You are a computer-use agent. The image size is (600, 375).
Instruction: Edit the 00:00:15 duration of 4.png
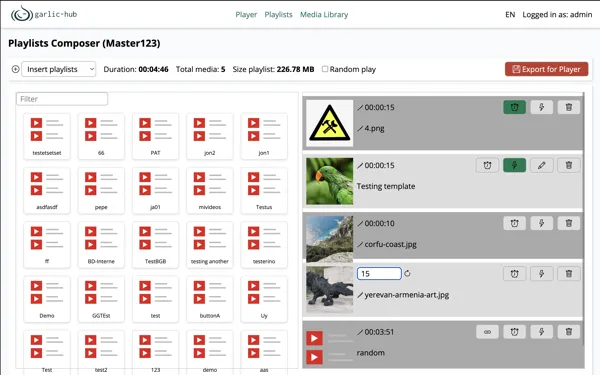click(376, 108)
